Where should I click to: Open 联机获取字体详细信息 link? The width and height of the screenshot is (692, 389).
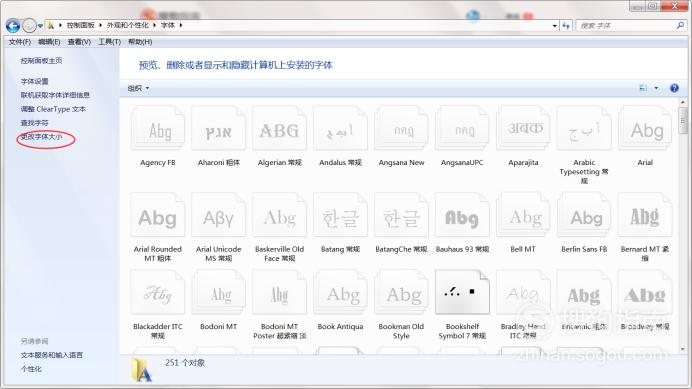(x=55, y=95)
